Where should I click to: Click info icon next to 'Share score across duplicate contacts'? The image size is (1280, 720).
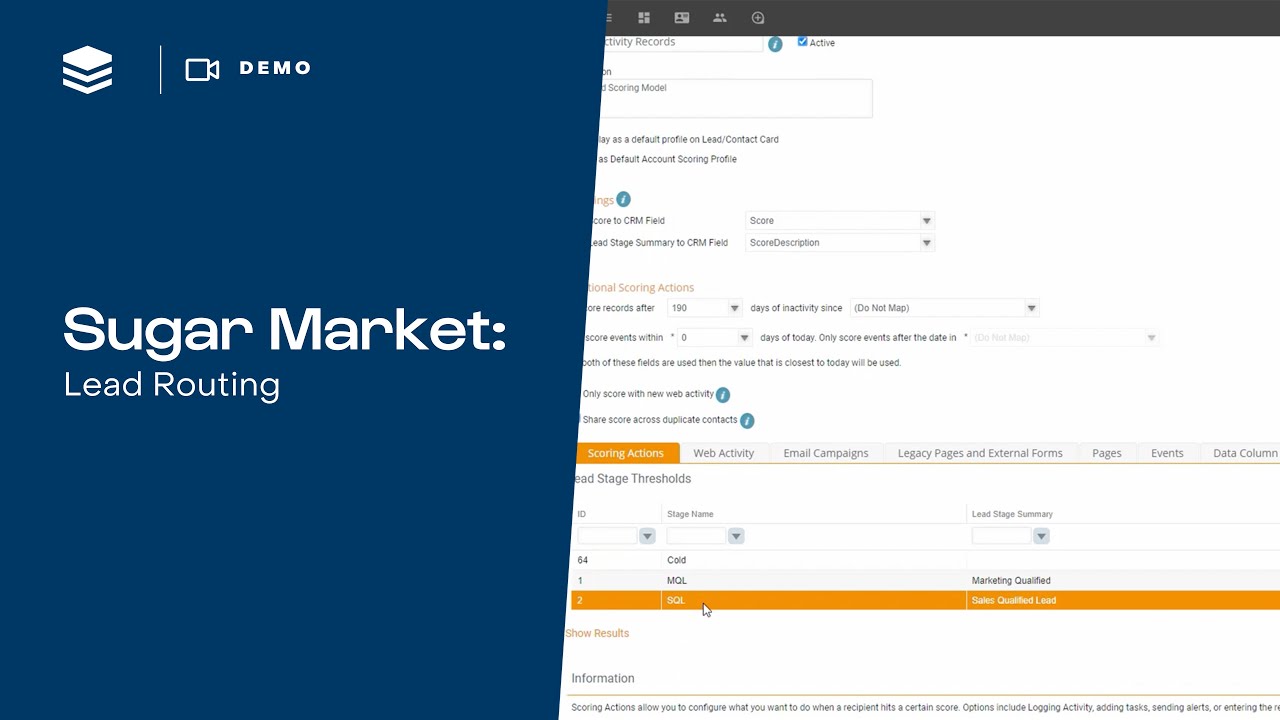tap(747, 421)
